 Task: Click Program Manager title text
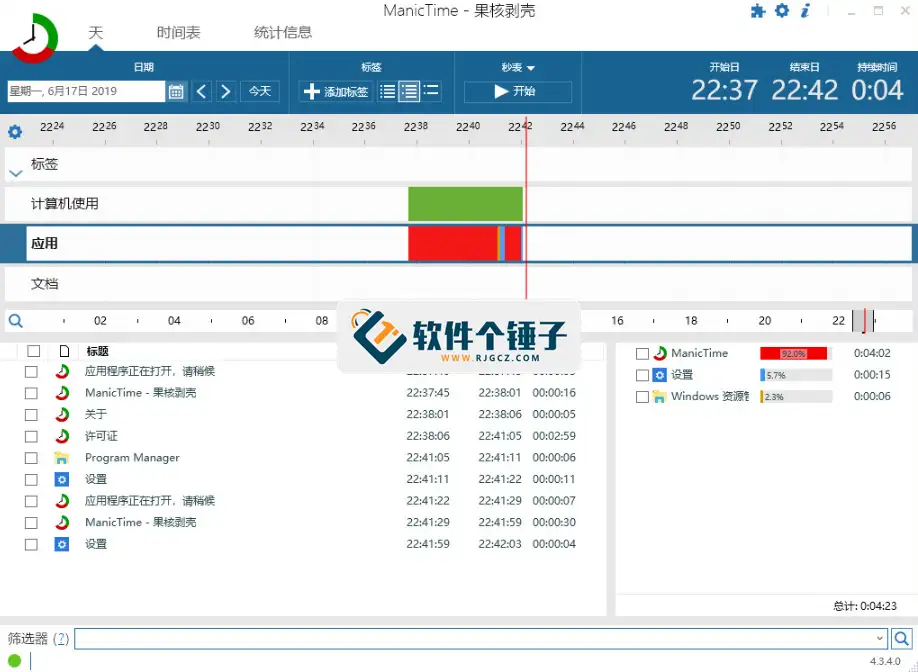point(132,458)
